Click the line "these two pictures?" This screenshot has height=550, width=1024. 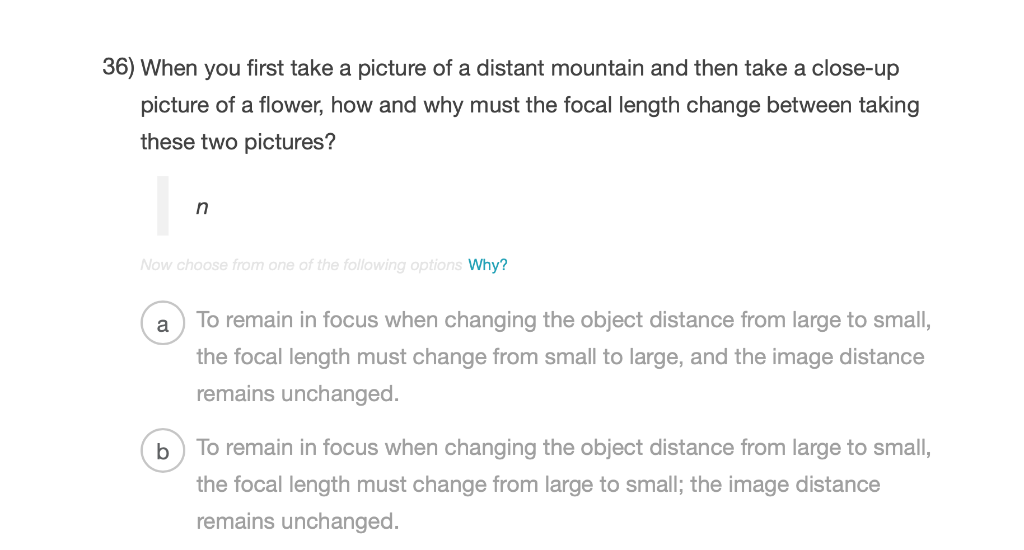(238, 142)
